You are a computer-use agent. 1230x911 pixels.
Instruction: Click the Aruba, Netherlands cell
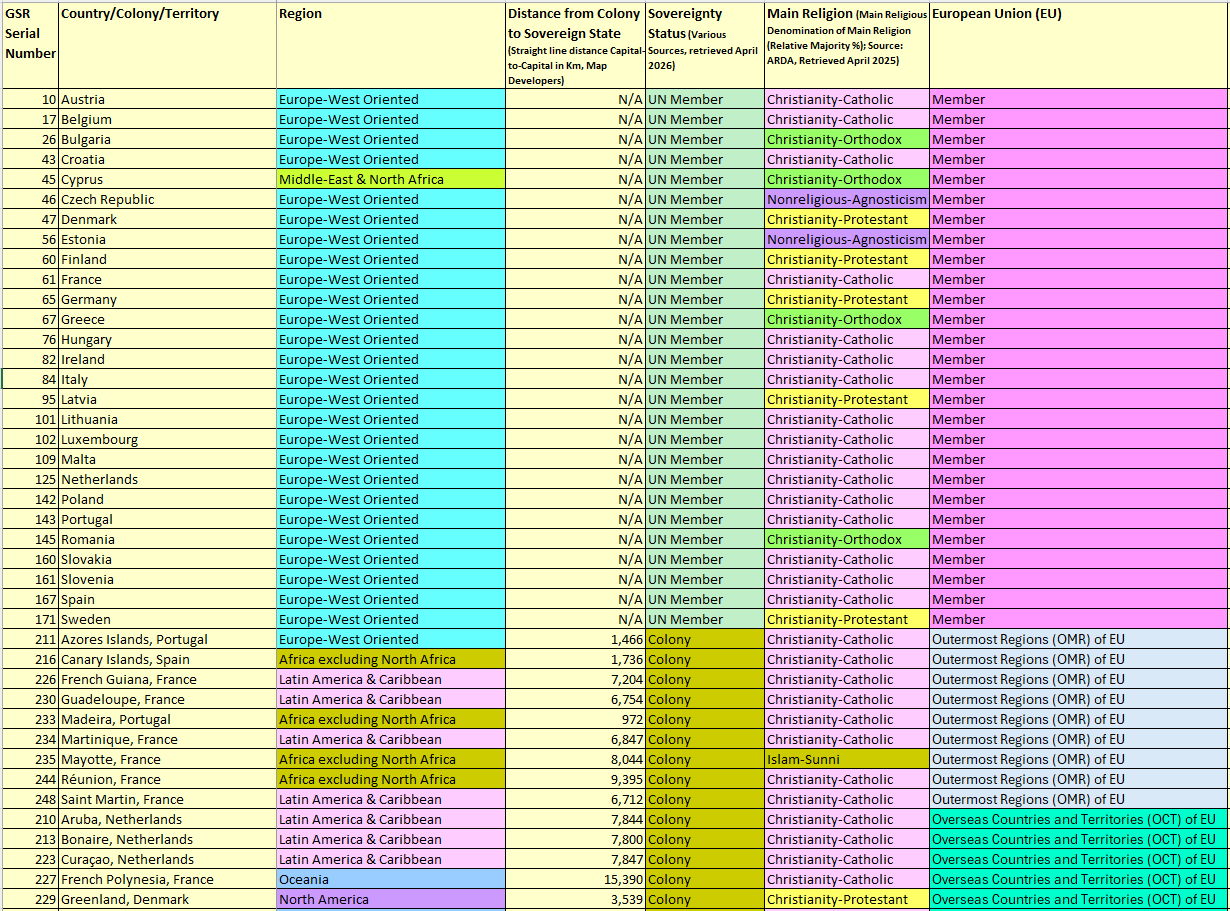pyautogui.click(x=167, y=819)
